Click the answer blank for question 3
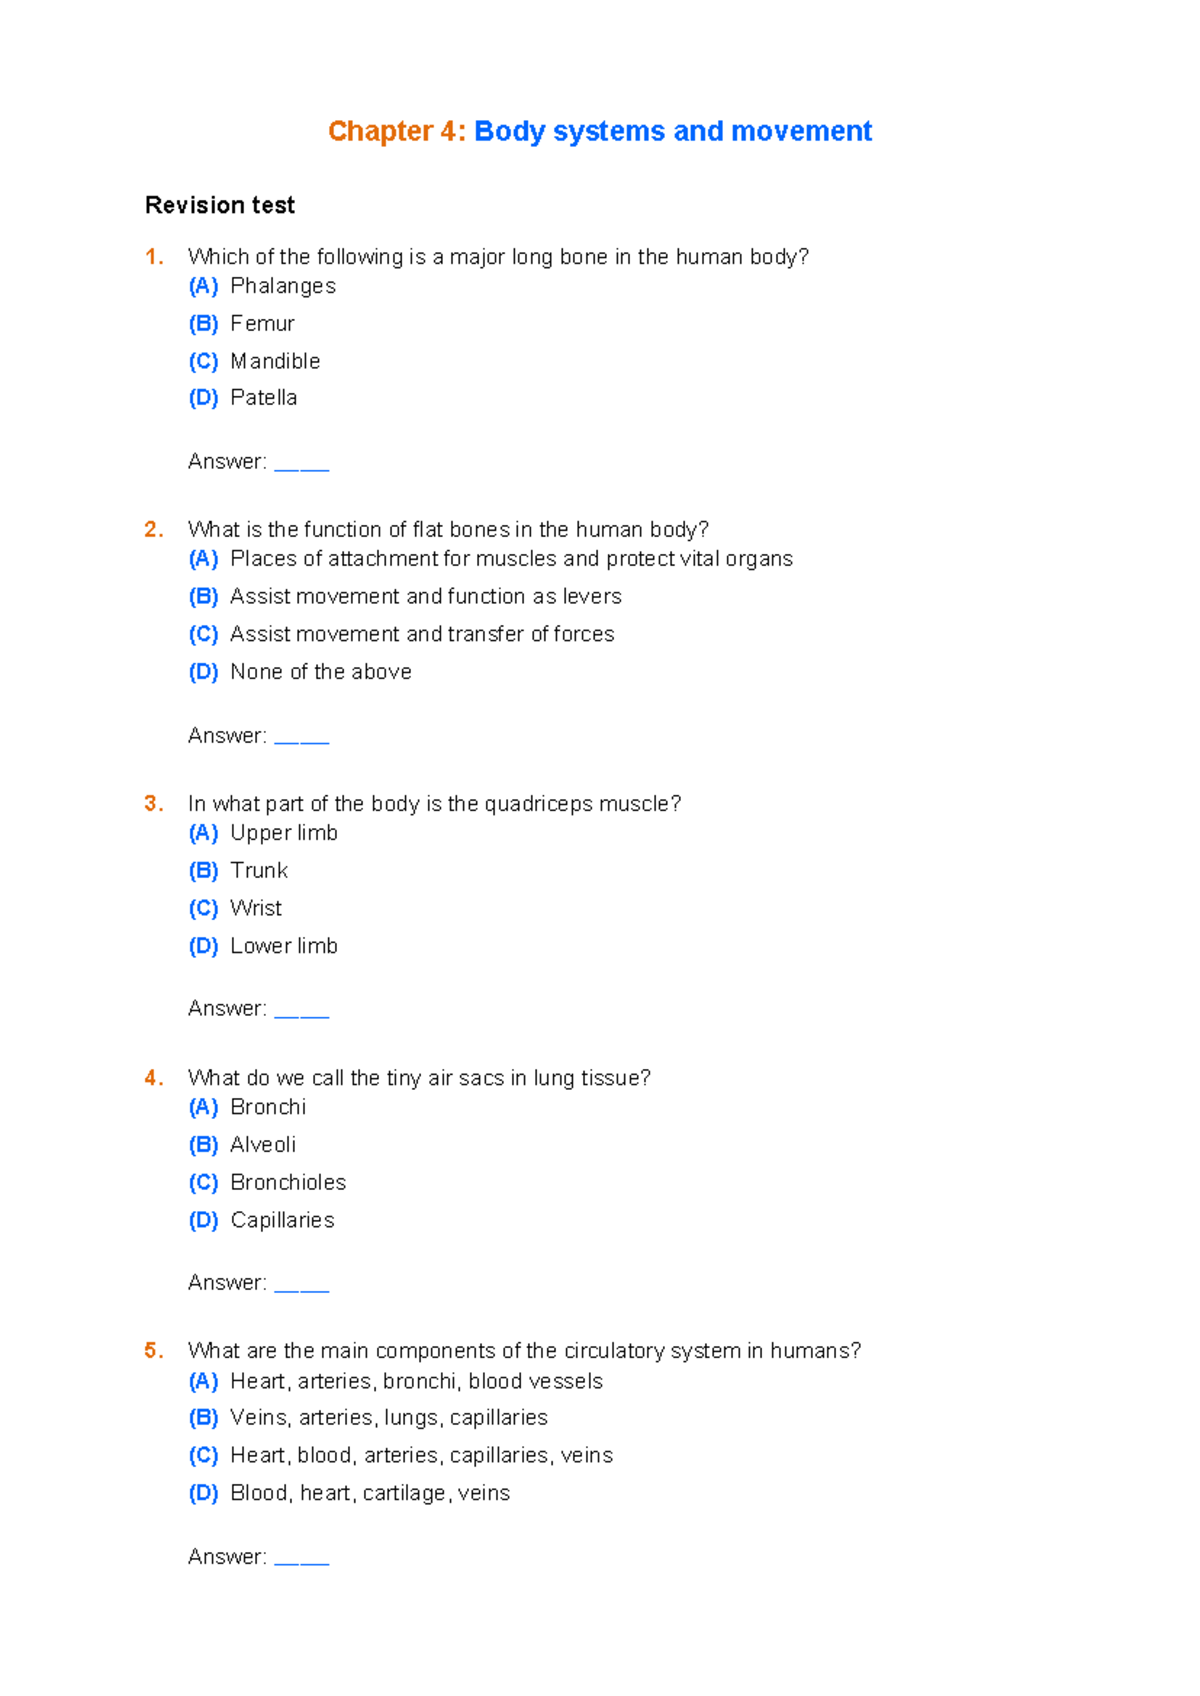Image resolution: width=1200 pixels, height=1696 pixels. [x=301, y=1010]
